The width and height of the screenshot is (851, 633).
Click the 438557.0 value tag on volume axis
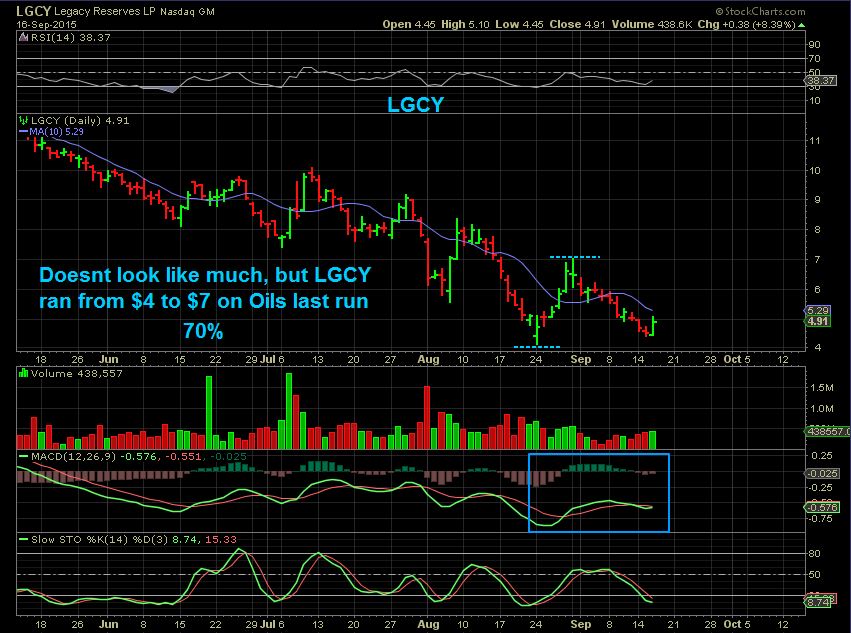(x=827, y=432)
